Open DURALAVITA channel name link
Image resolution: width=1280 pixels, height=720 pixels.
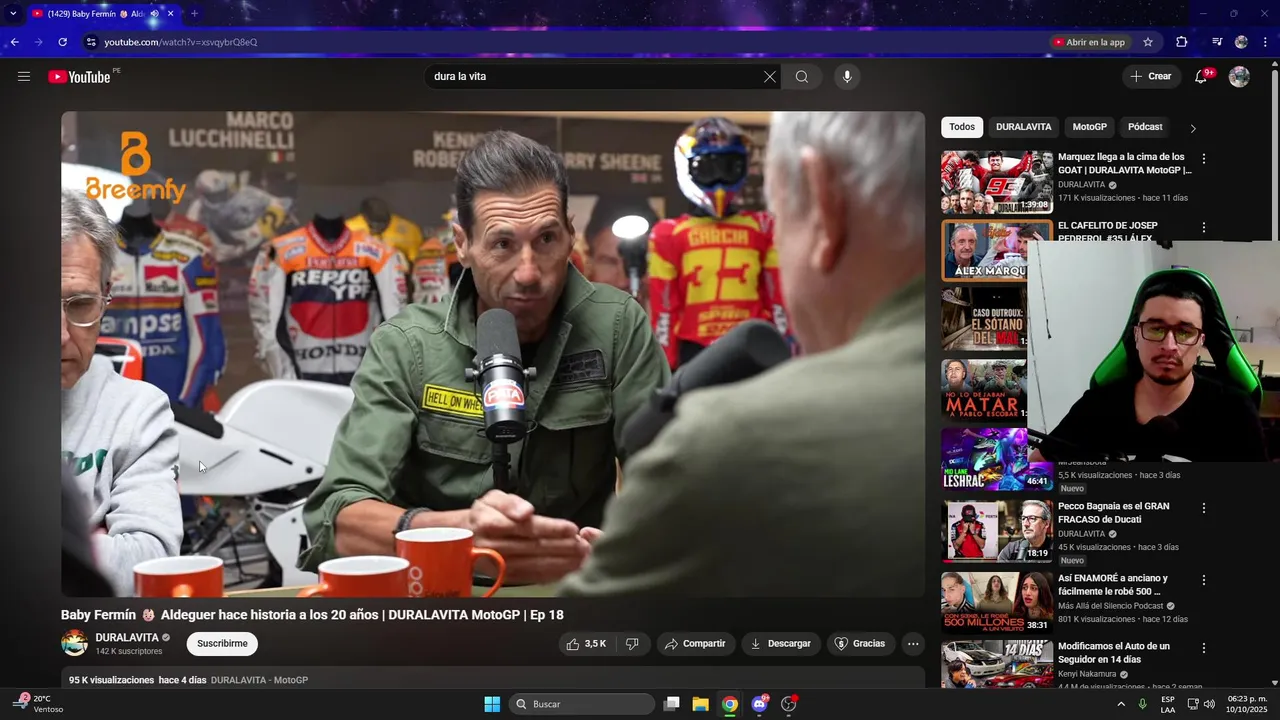[127, 637]
